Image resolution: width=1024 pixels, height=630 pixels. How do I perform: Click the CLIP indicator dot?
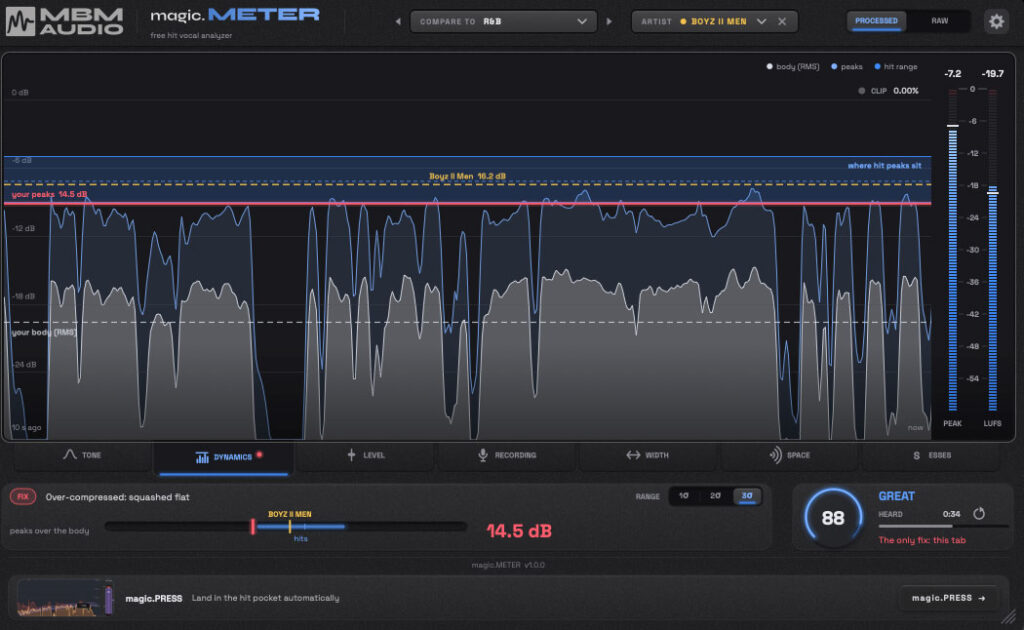[861, 91]
